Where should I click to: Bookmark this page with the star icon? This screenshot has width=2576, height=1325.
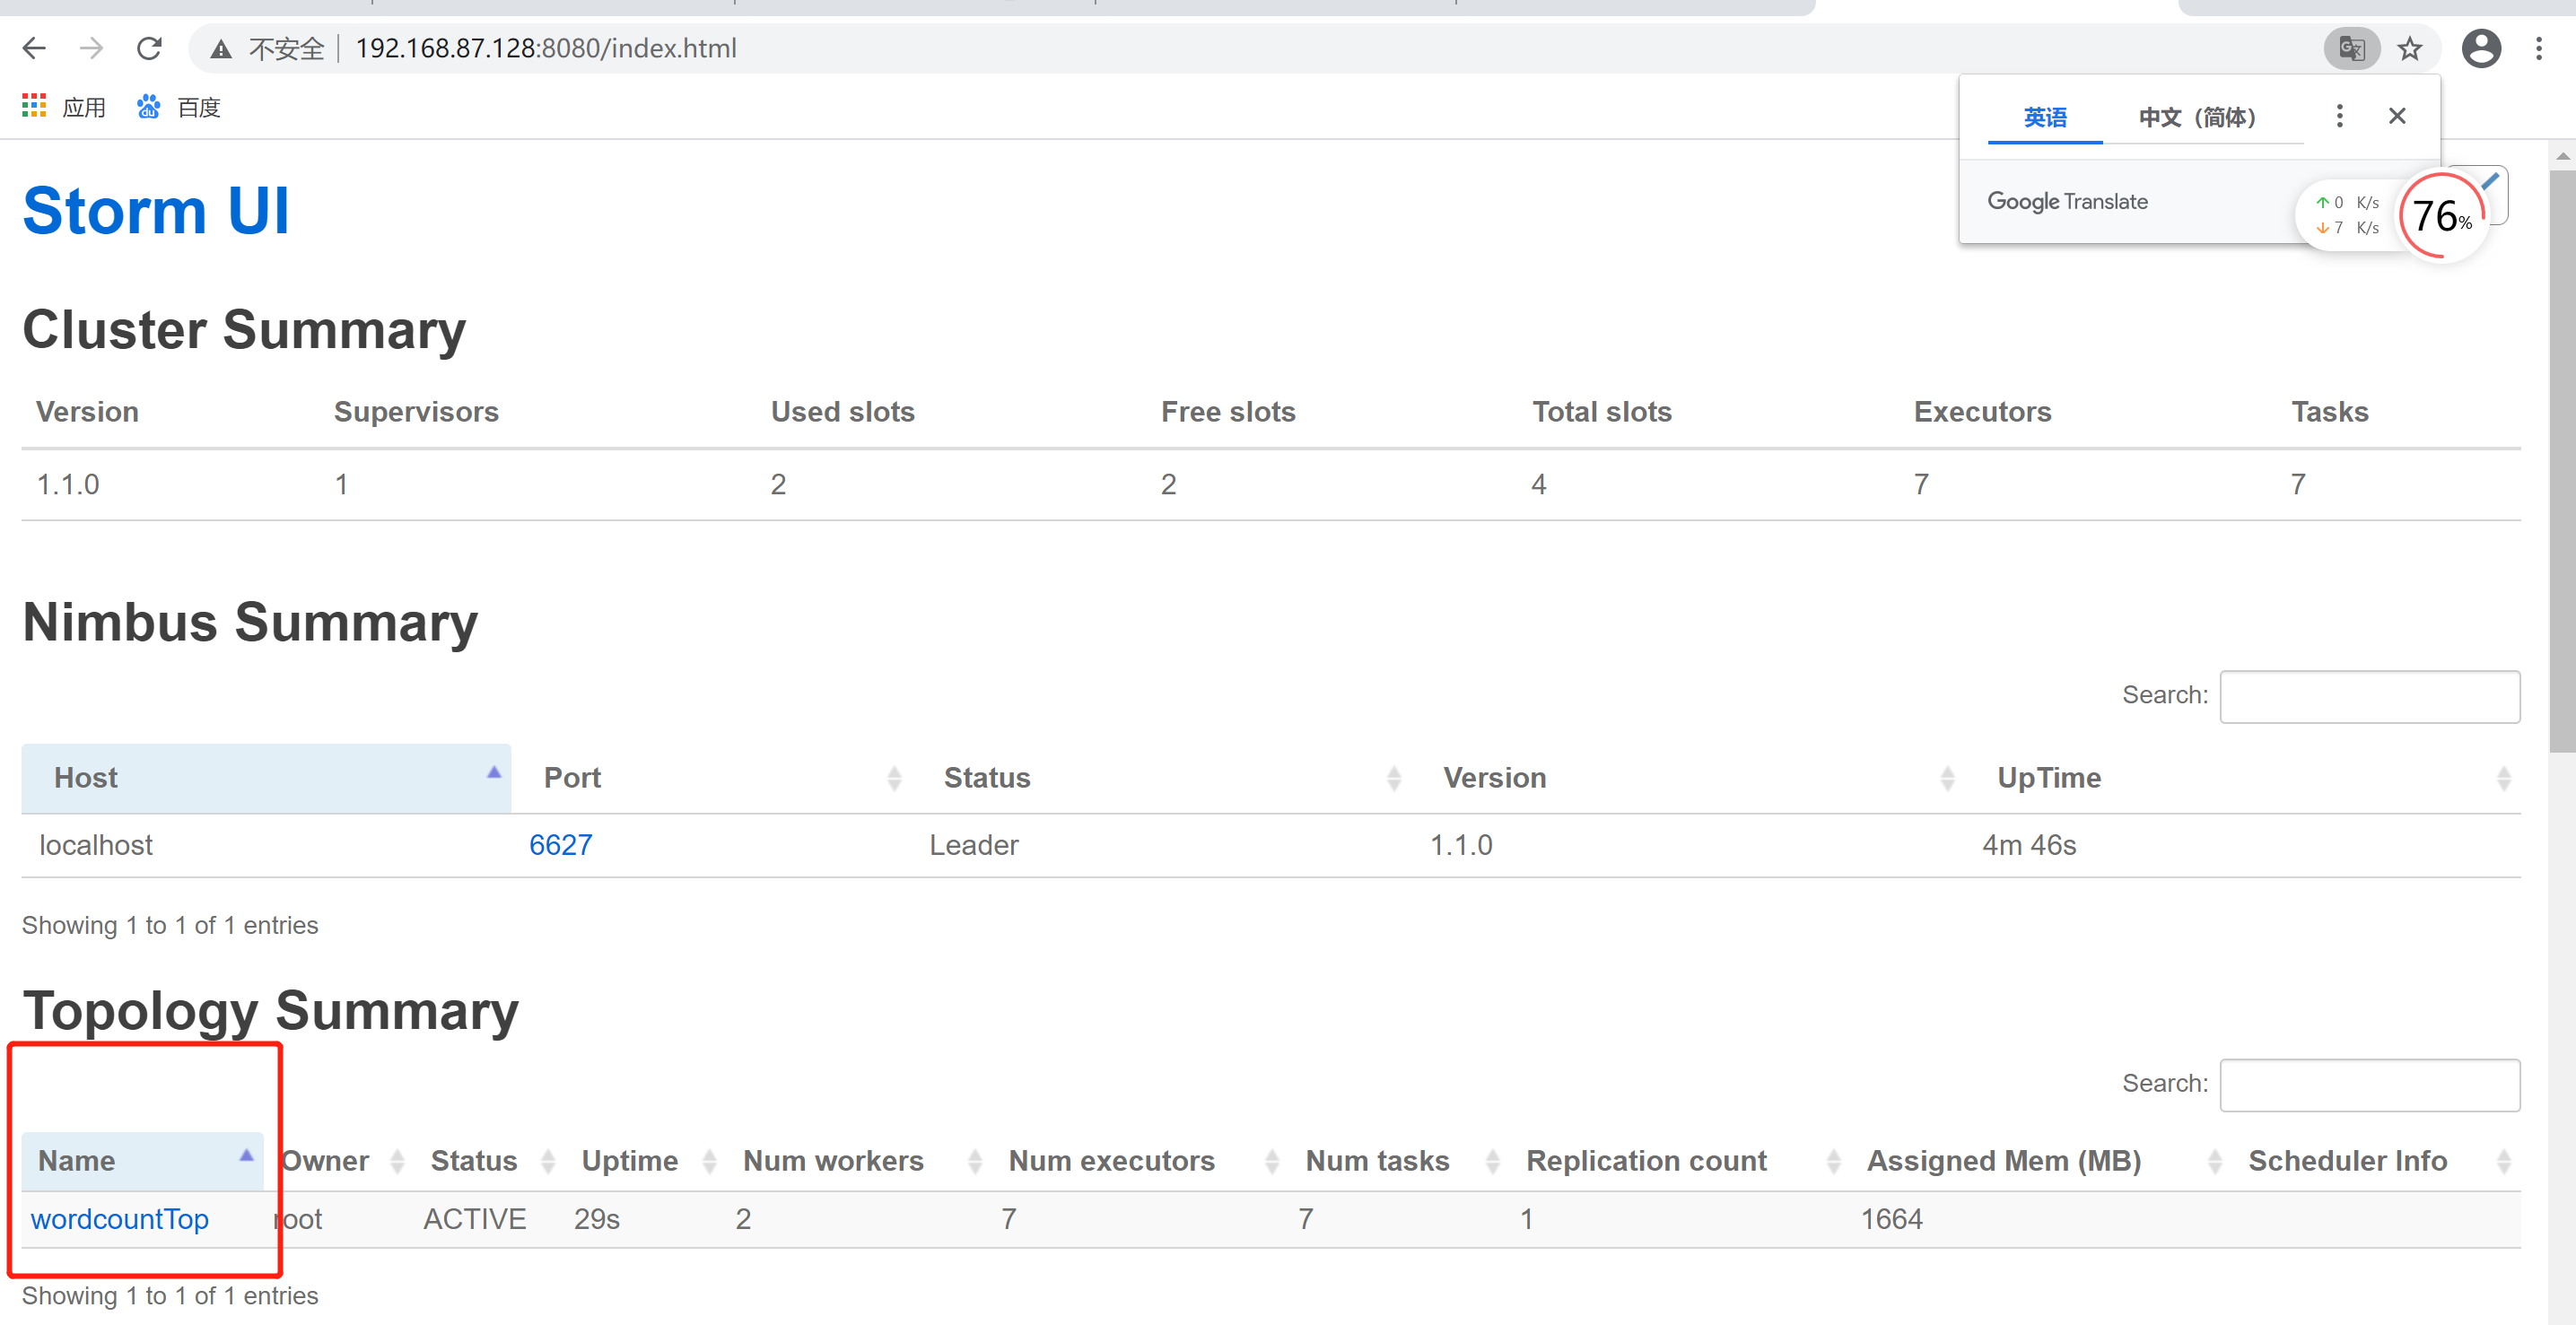[2410, 48]
